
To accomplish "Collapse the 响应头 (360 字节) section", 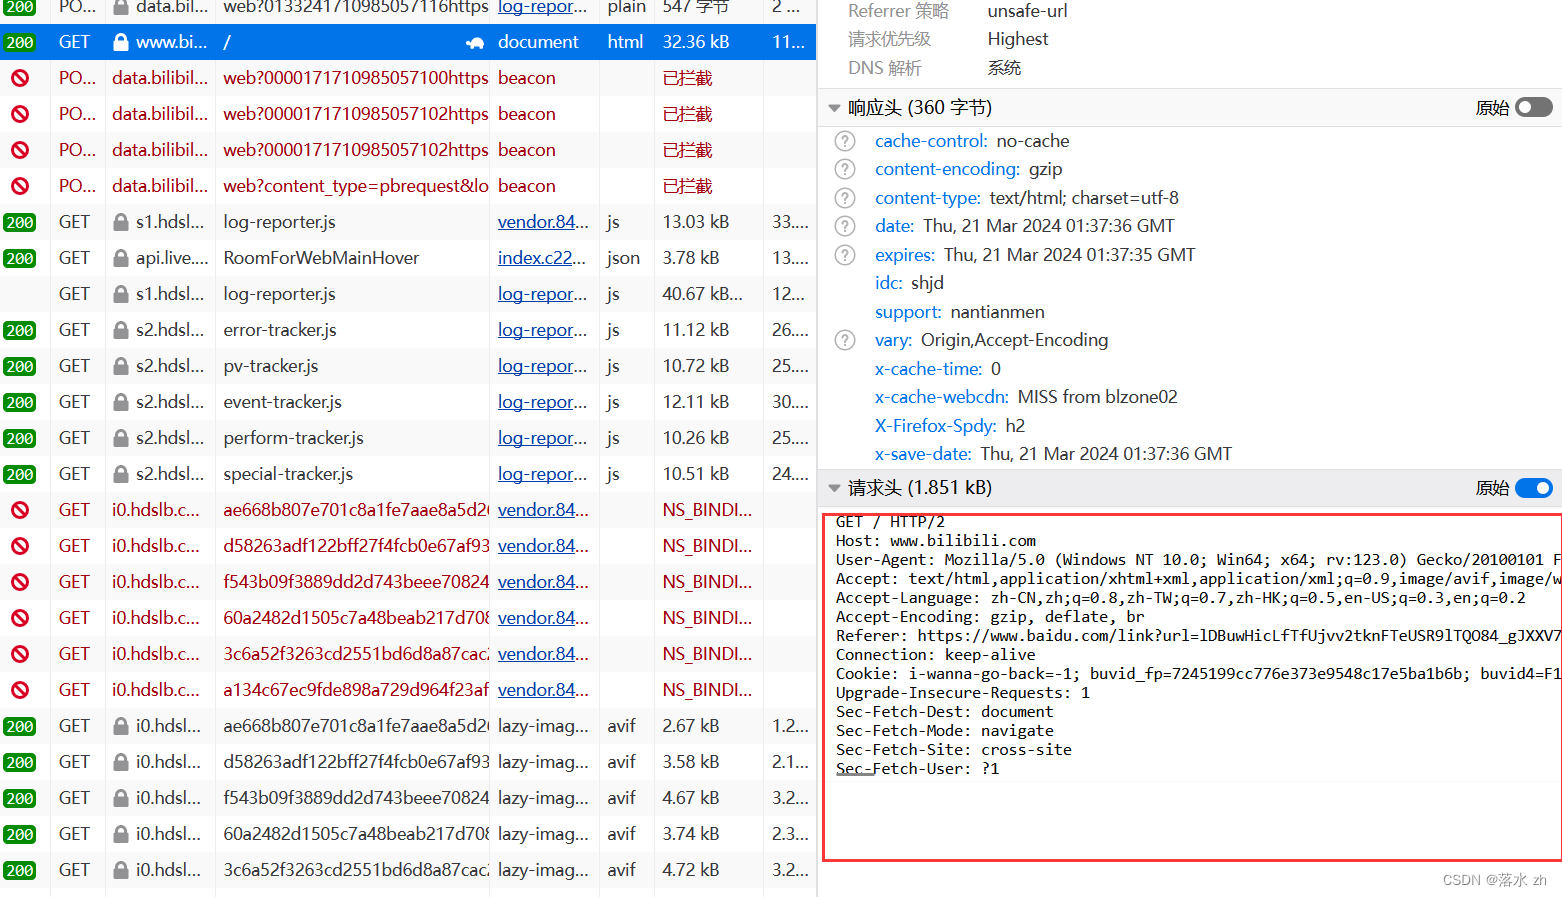I will (834, 108).
